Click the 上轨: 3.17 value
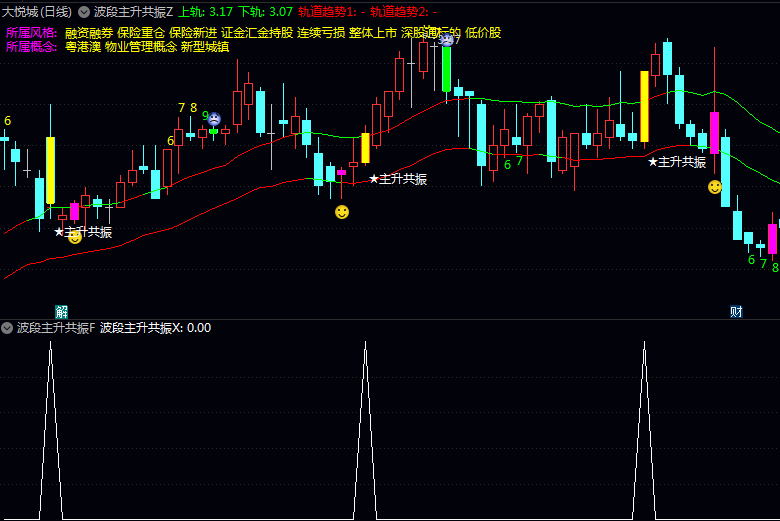780x521 pixels. tap(205, 12)
